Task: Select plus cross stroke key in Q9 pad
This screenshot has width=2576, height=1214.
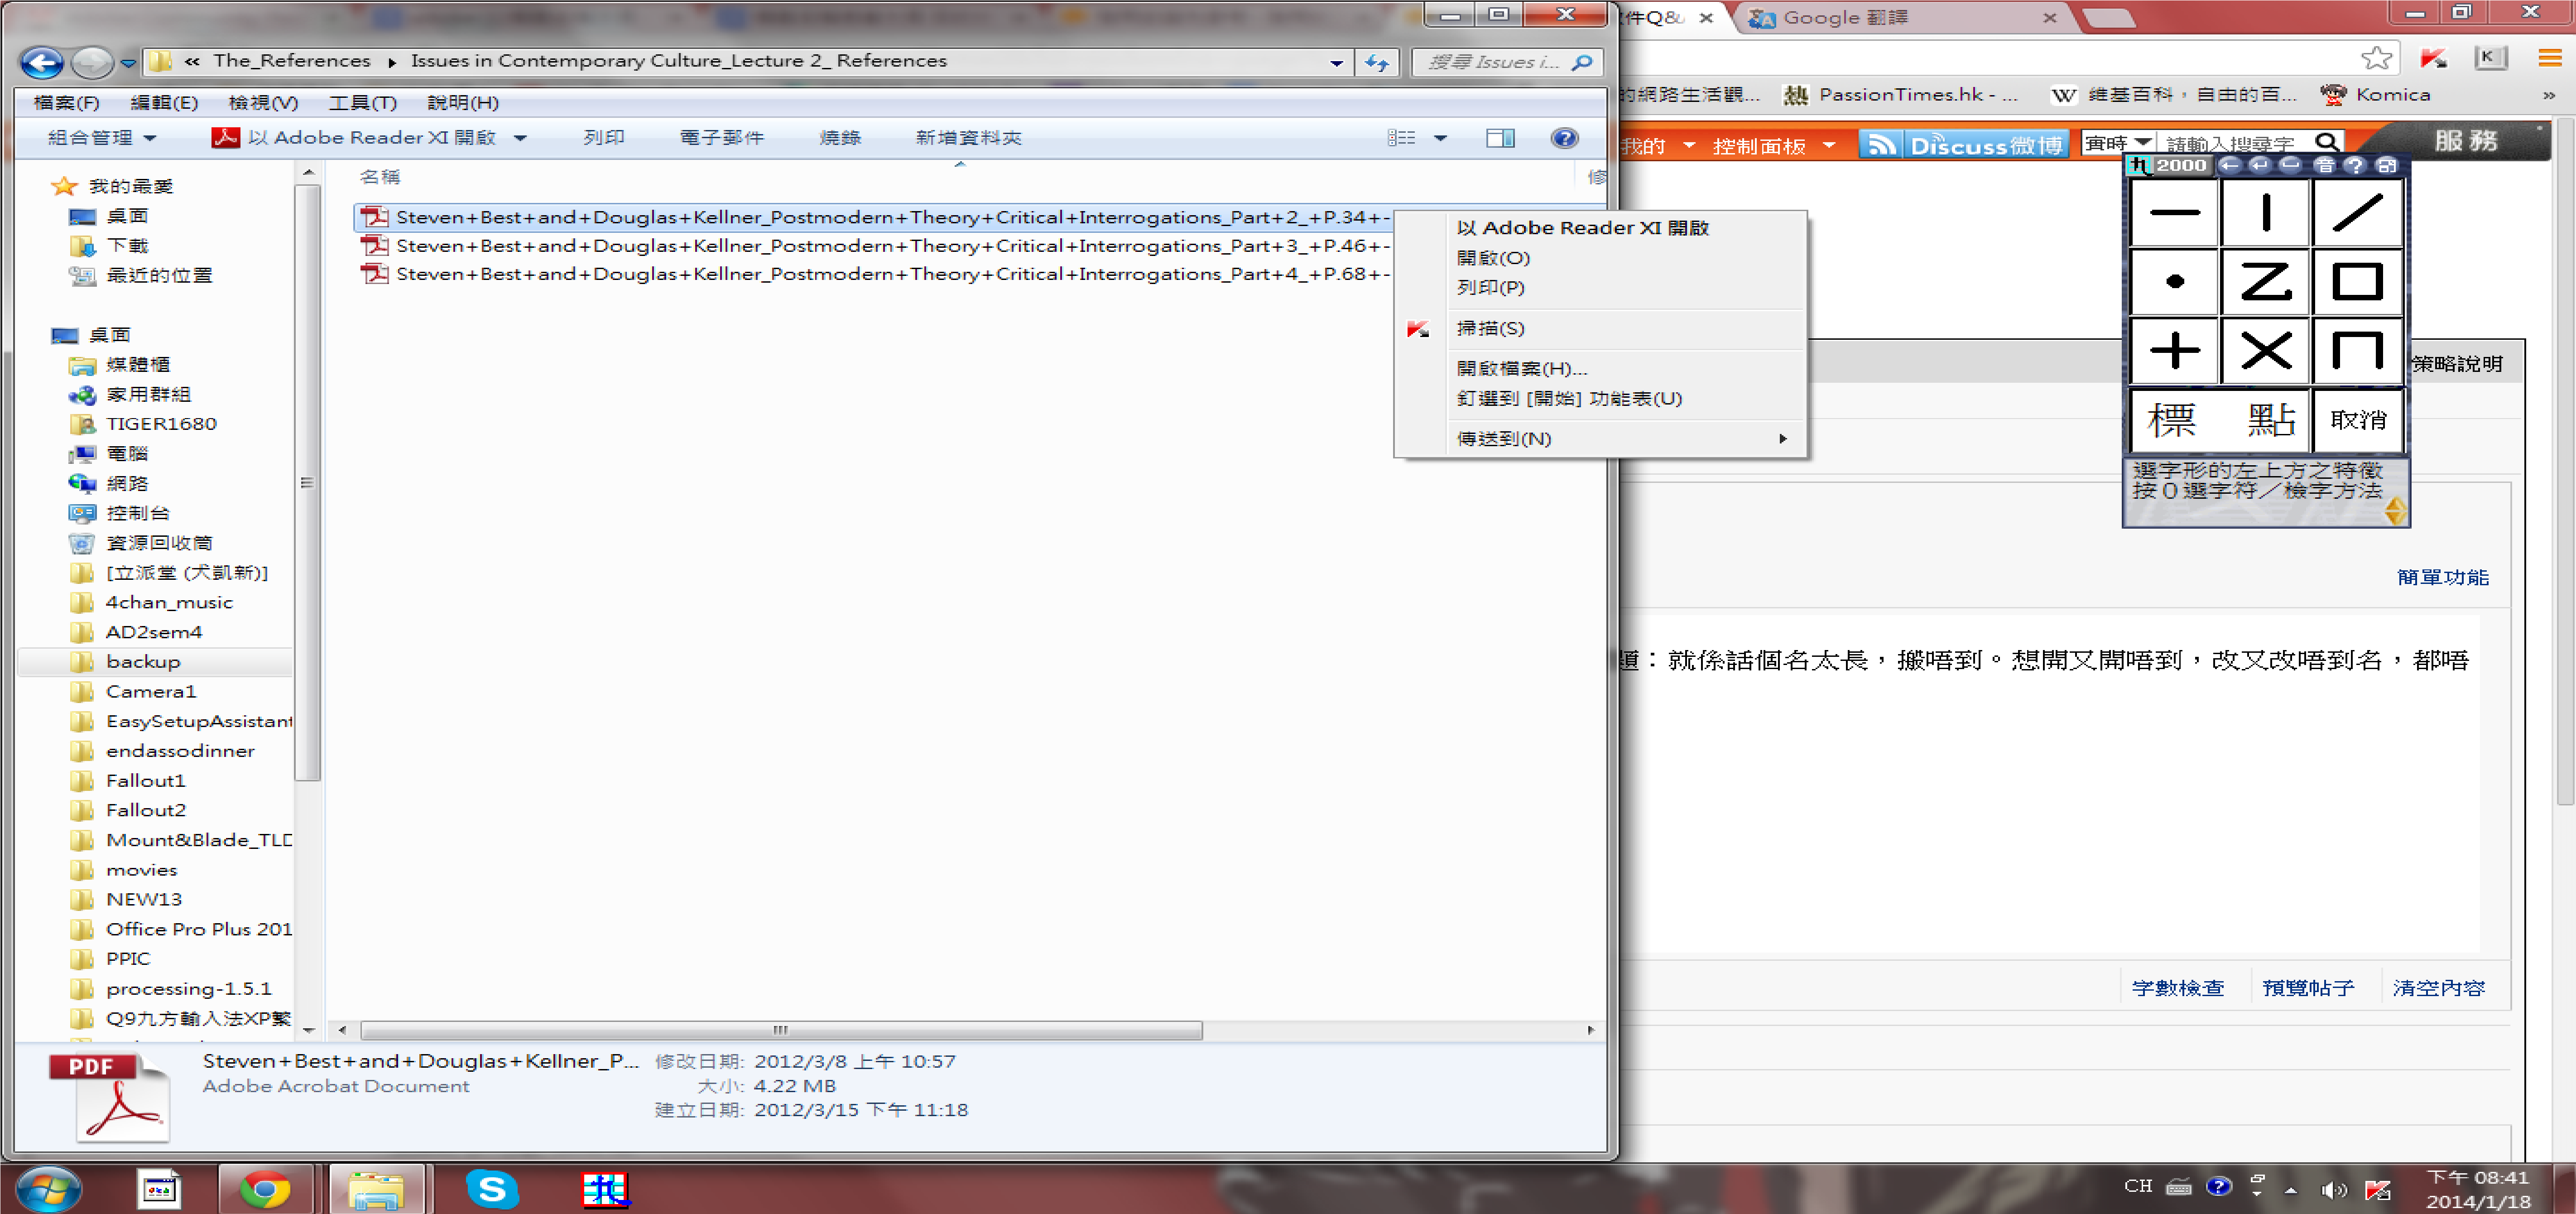Action: pos(2174,351)
